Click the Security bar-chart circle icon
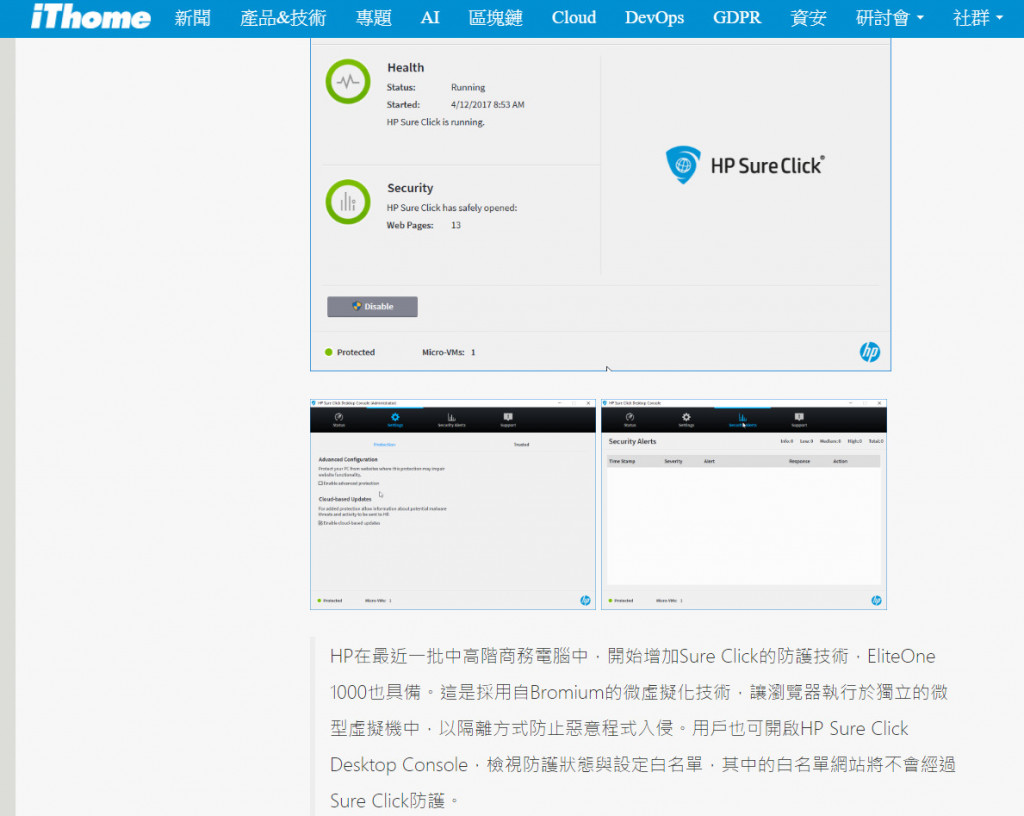 coord(348,202)
